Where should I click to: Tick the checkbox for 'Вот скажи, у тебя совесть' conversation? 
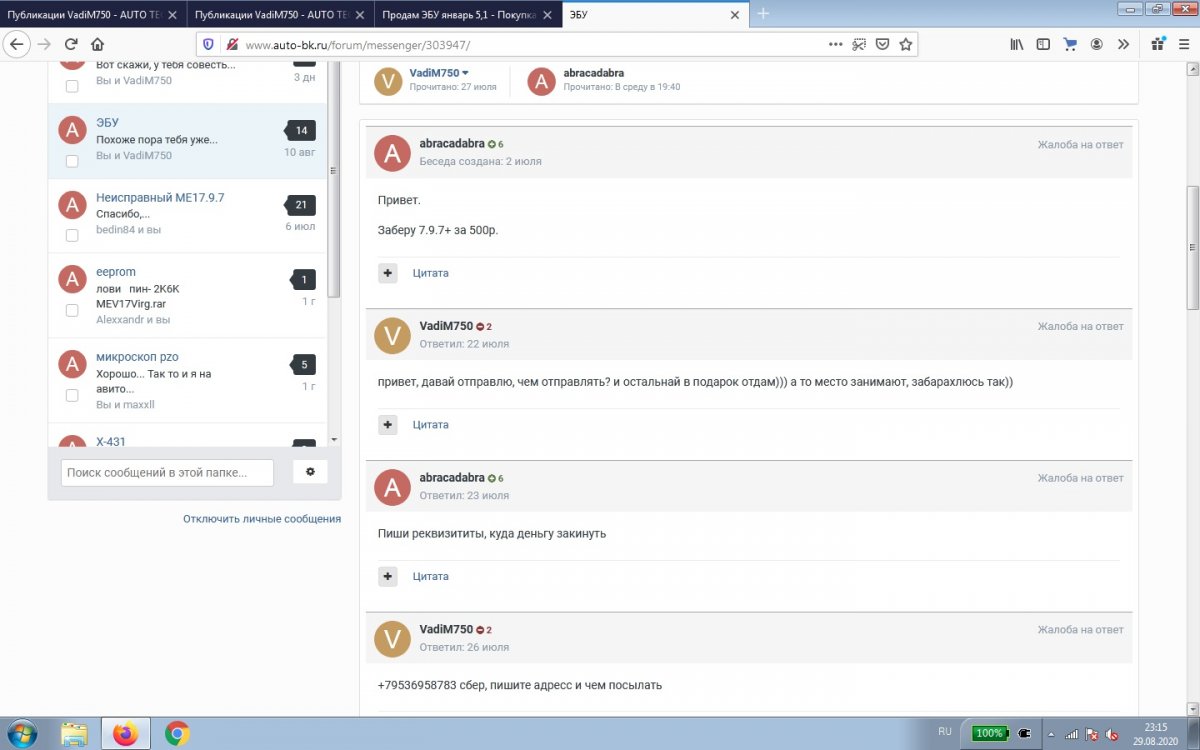coord(72,86)
